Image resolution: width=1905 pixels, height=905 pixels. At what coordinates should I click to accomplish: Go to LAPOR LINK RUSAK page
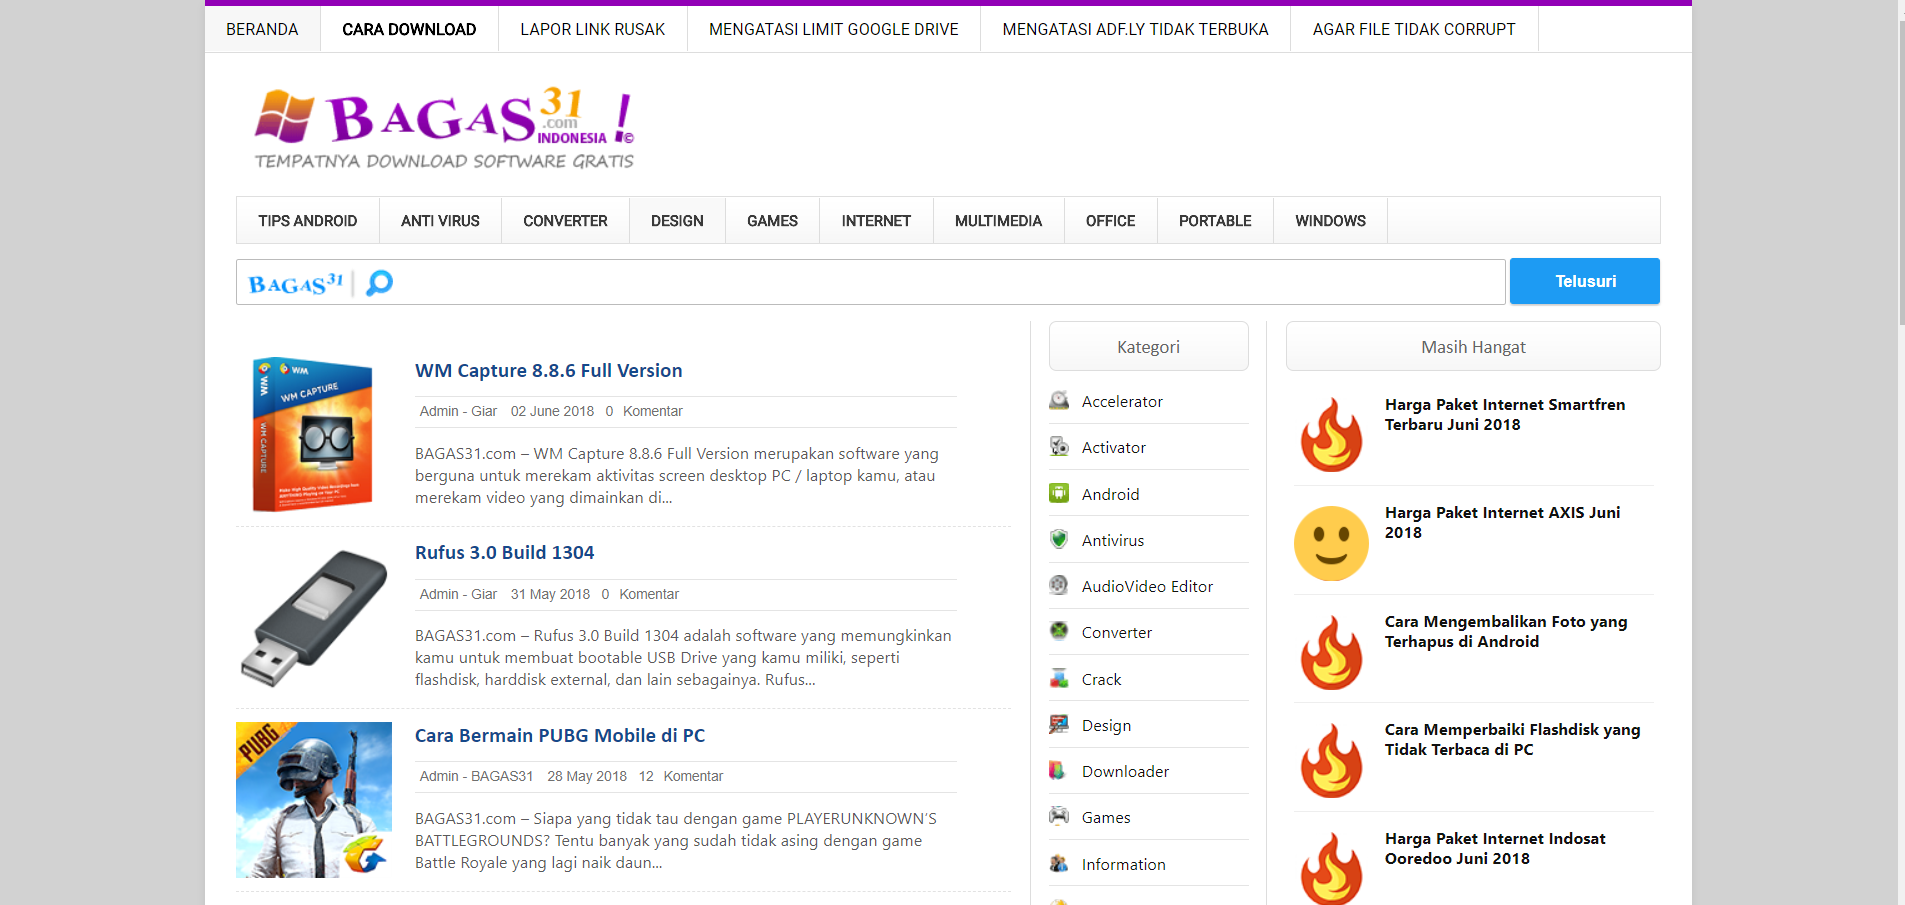click(x=592, y=30)
